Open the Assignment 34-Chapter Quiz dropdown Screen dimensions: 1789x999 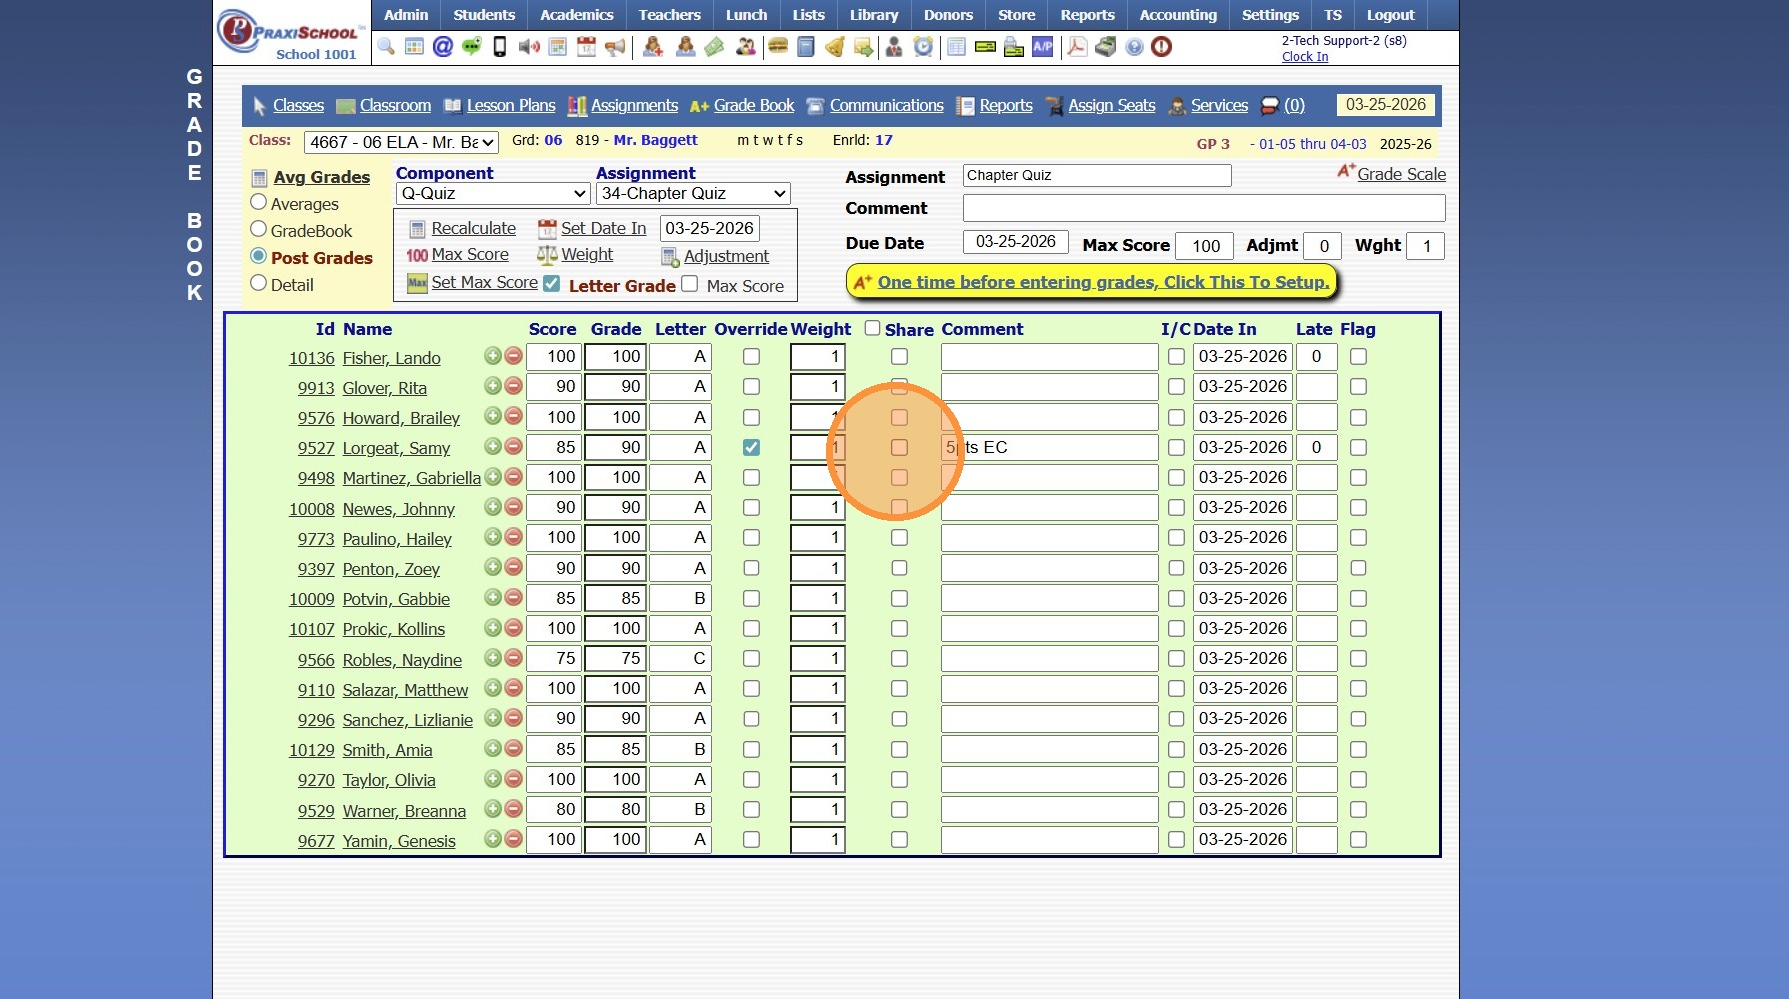(x=693, y=194)
